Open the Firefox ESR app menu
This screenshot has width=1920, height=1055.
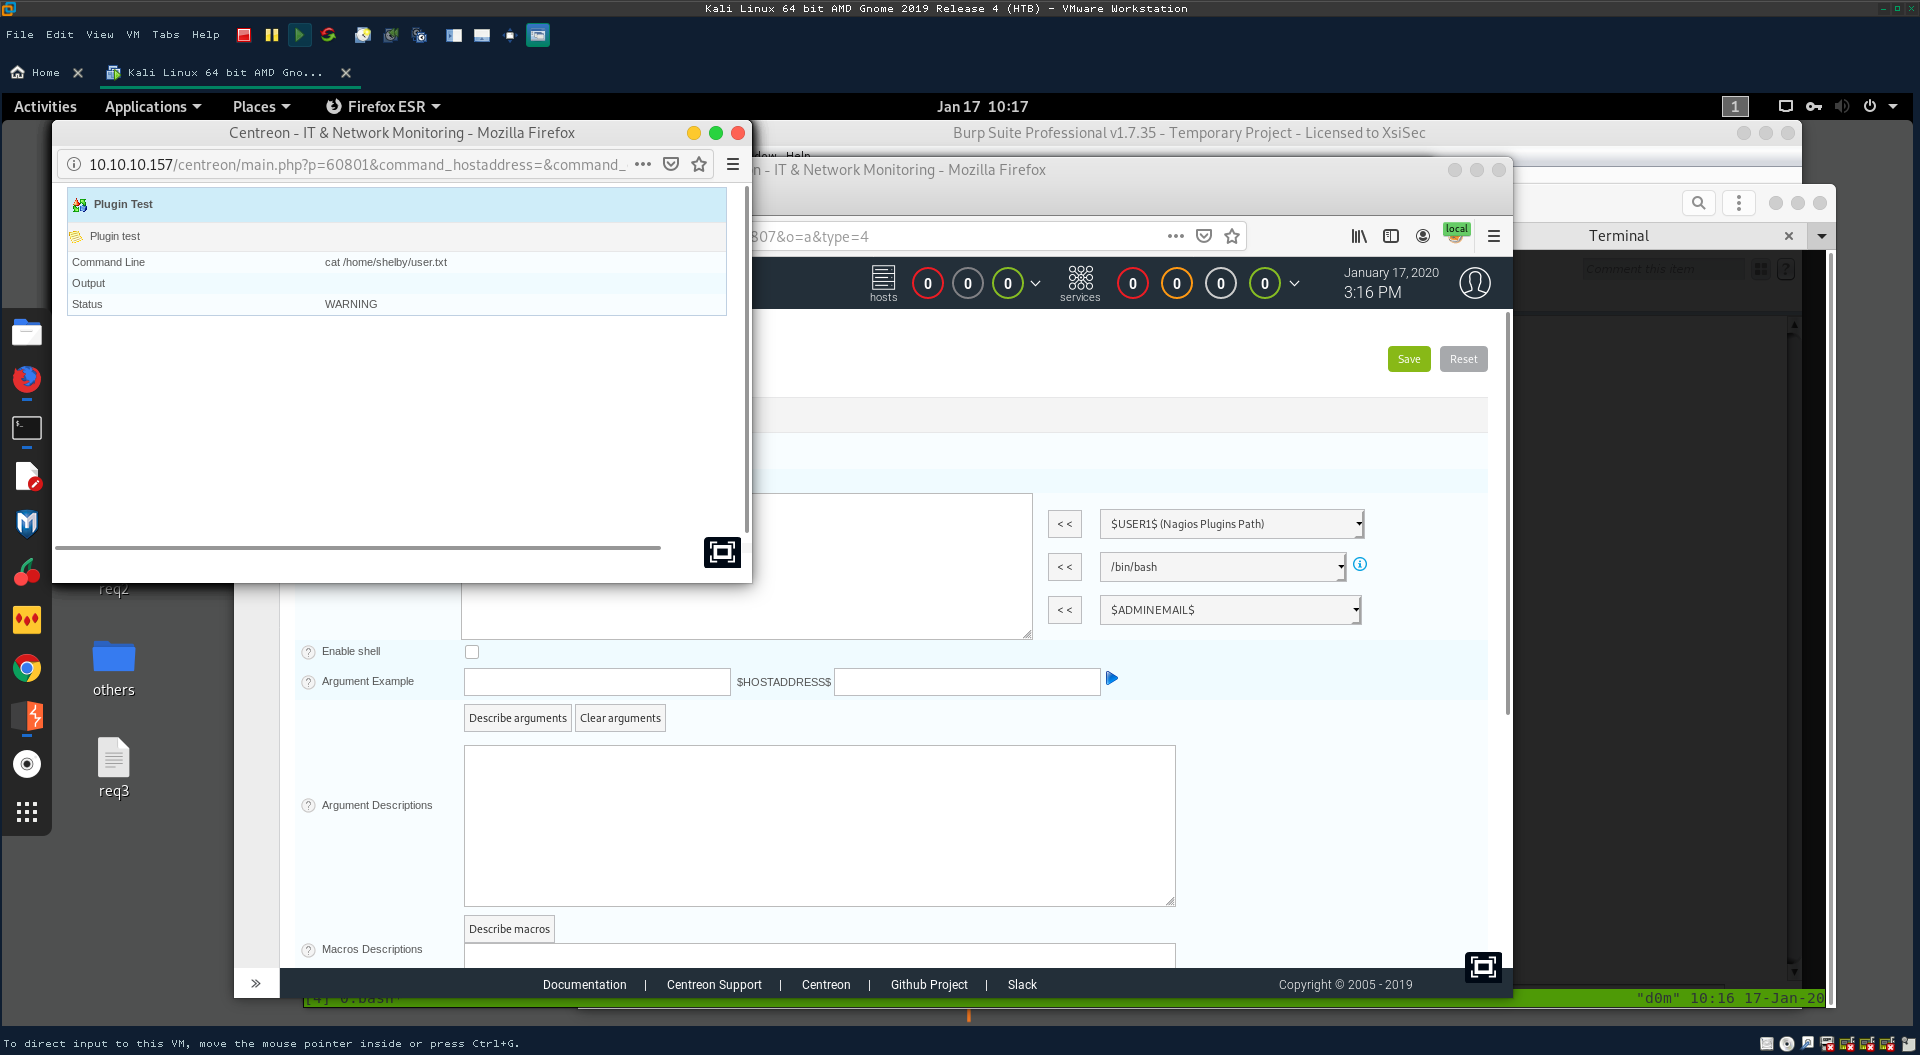[x=383, y=106]
